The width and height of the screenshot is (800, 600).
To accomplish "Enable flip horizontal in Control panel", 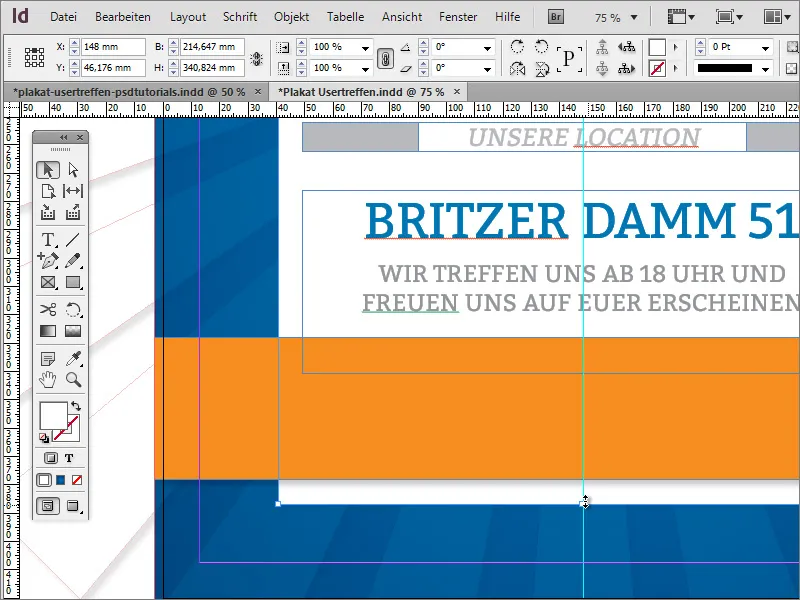I will (517, 67).
